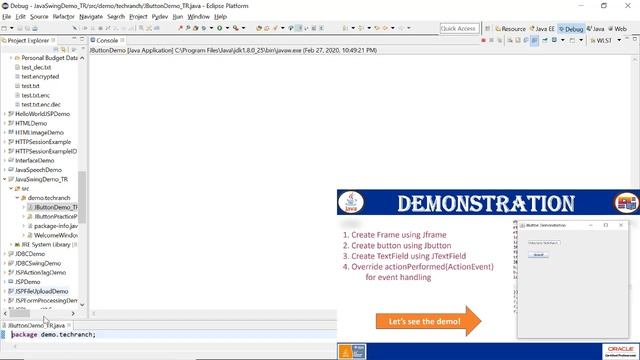Click the Run button green icon
The height and width of the screenshot is (360, 640).
point(220,28)
